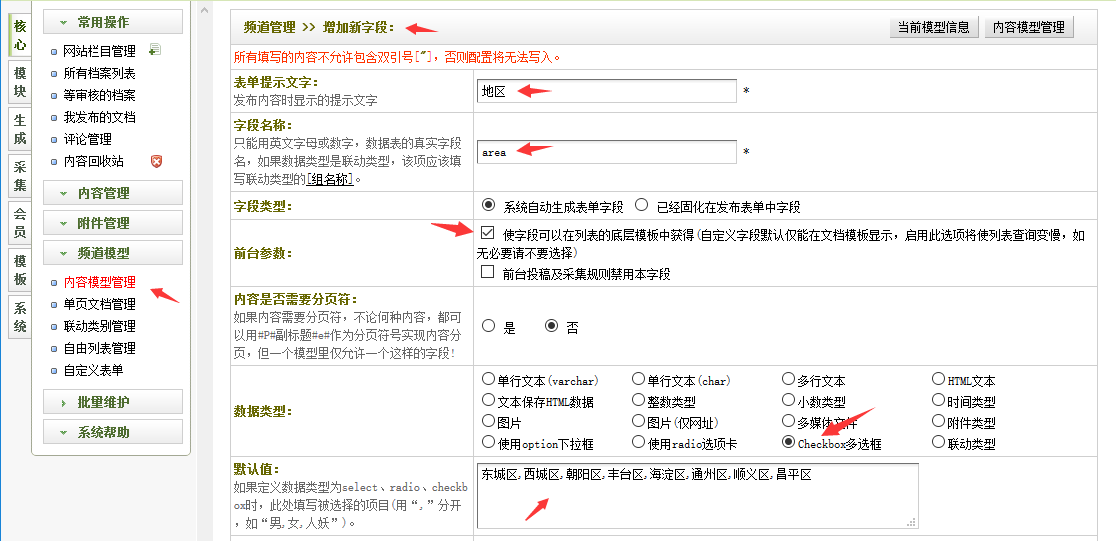
Task: Select the 已经固化在发布表单中字段 radio option
Action: [641, 206]
